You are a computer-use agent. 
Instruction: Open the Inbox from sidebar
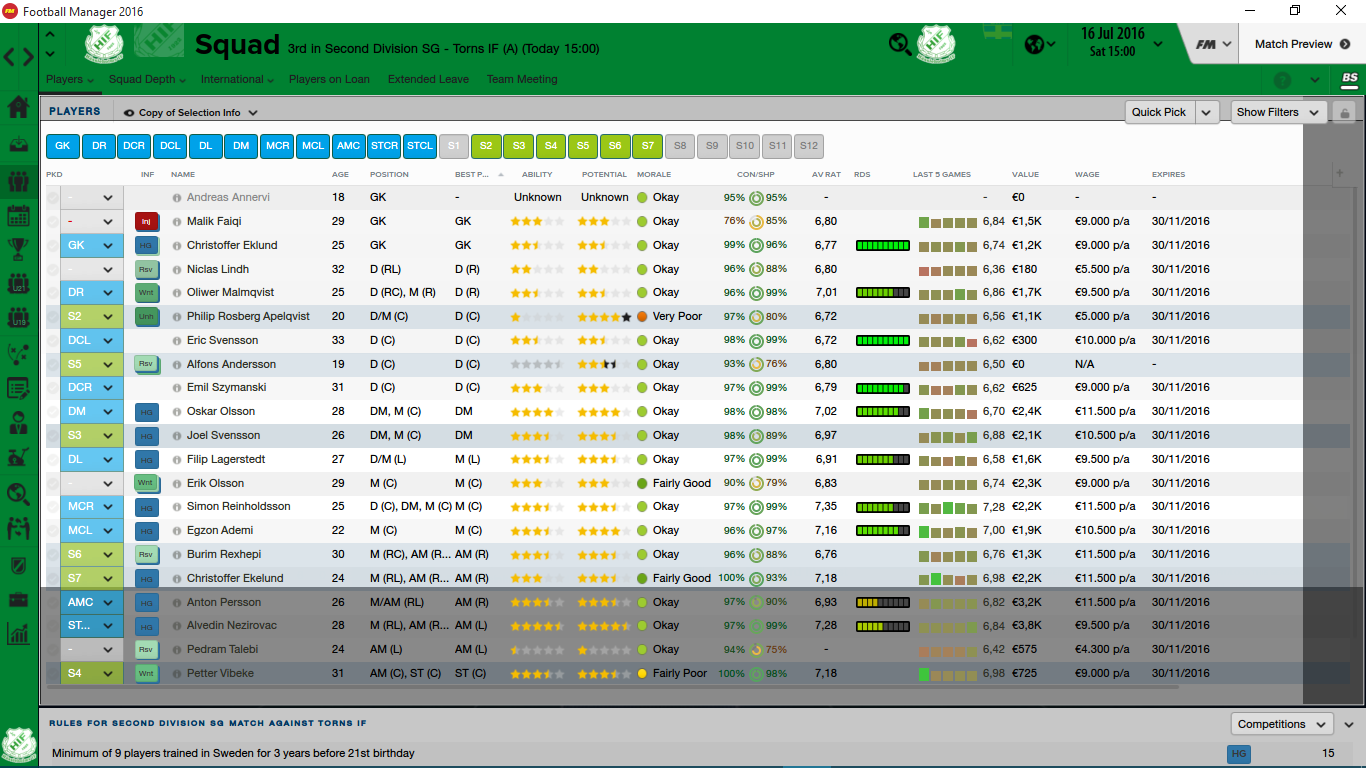coord(18,146)
